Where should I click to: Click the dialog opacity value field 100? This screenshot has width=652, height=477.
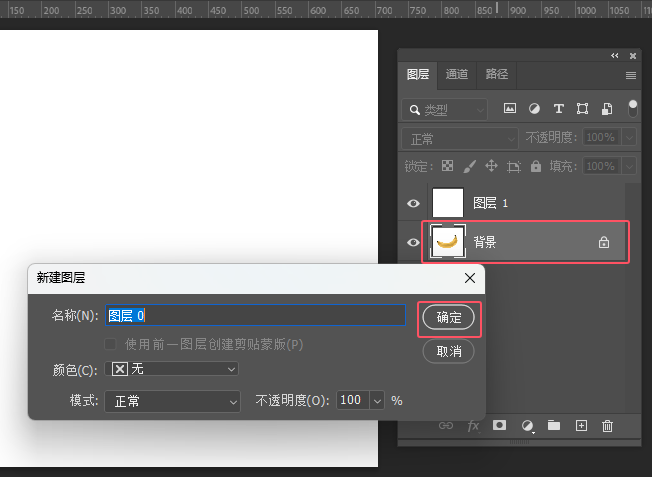[352, 400]
